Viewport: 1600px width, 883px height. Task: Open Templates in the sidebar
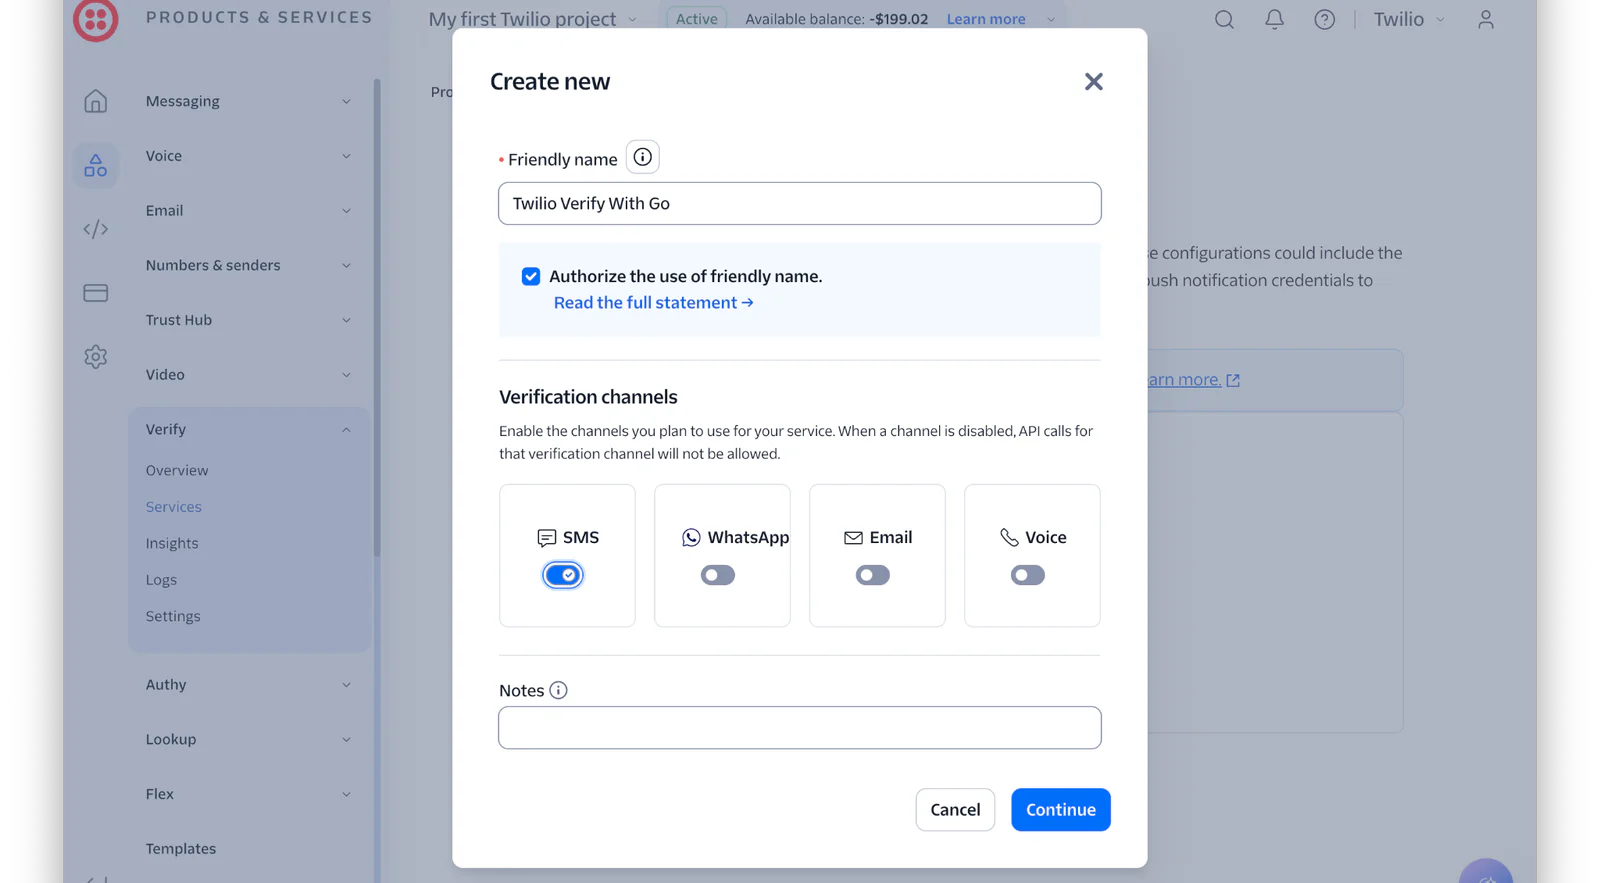click(181, 848)
